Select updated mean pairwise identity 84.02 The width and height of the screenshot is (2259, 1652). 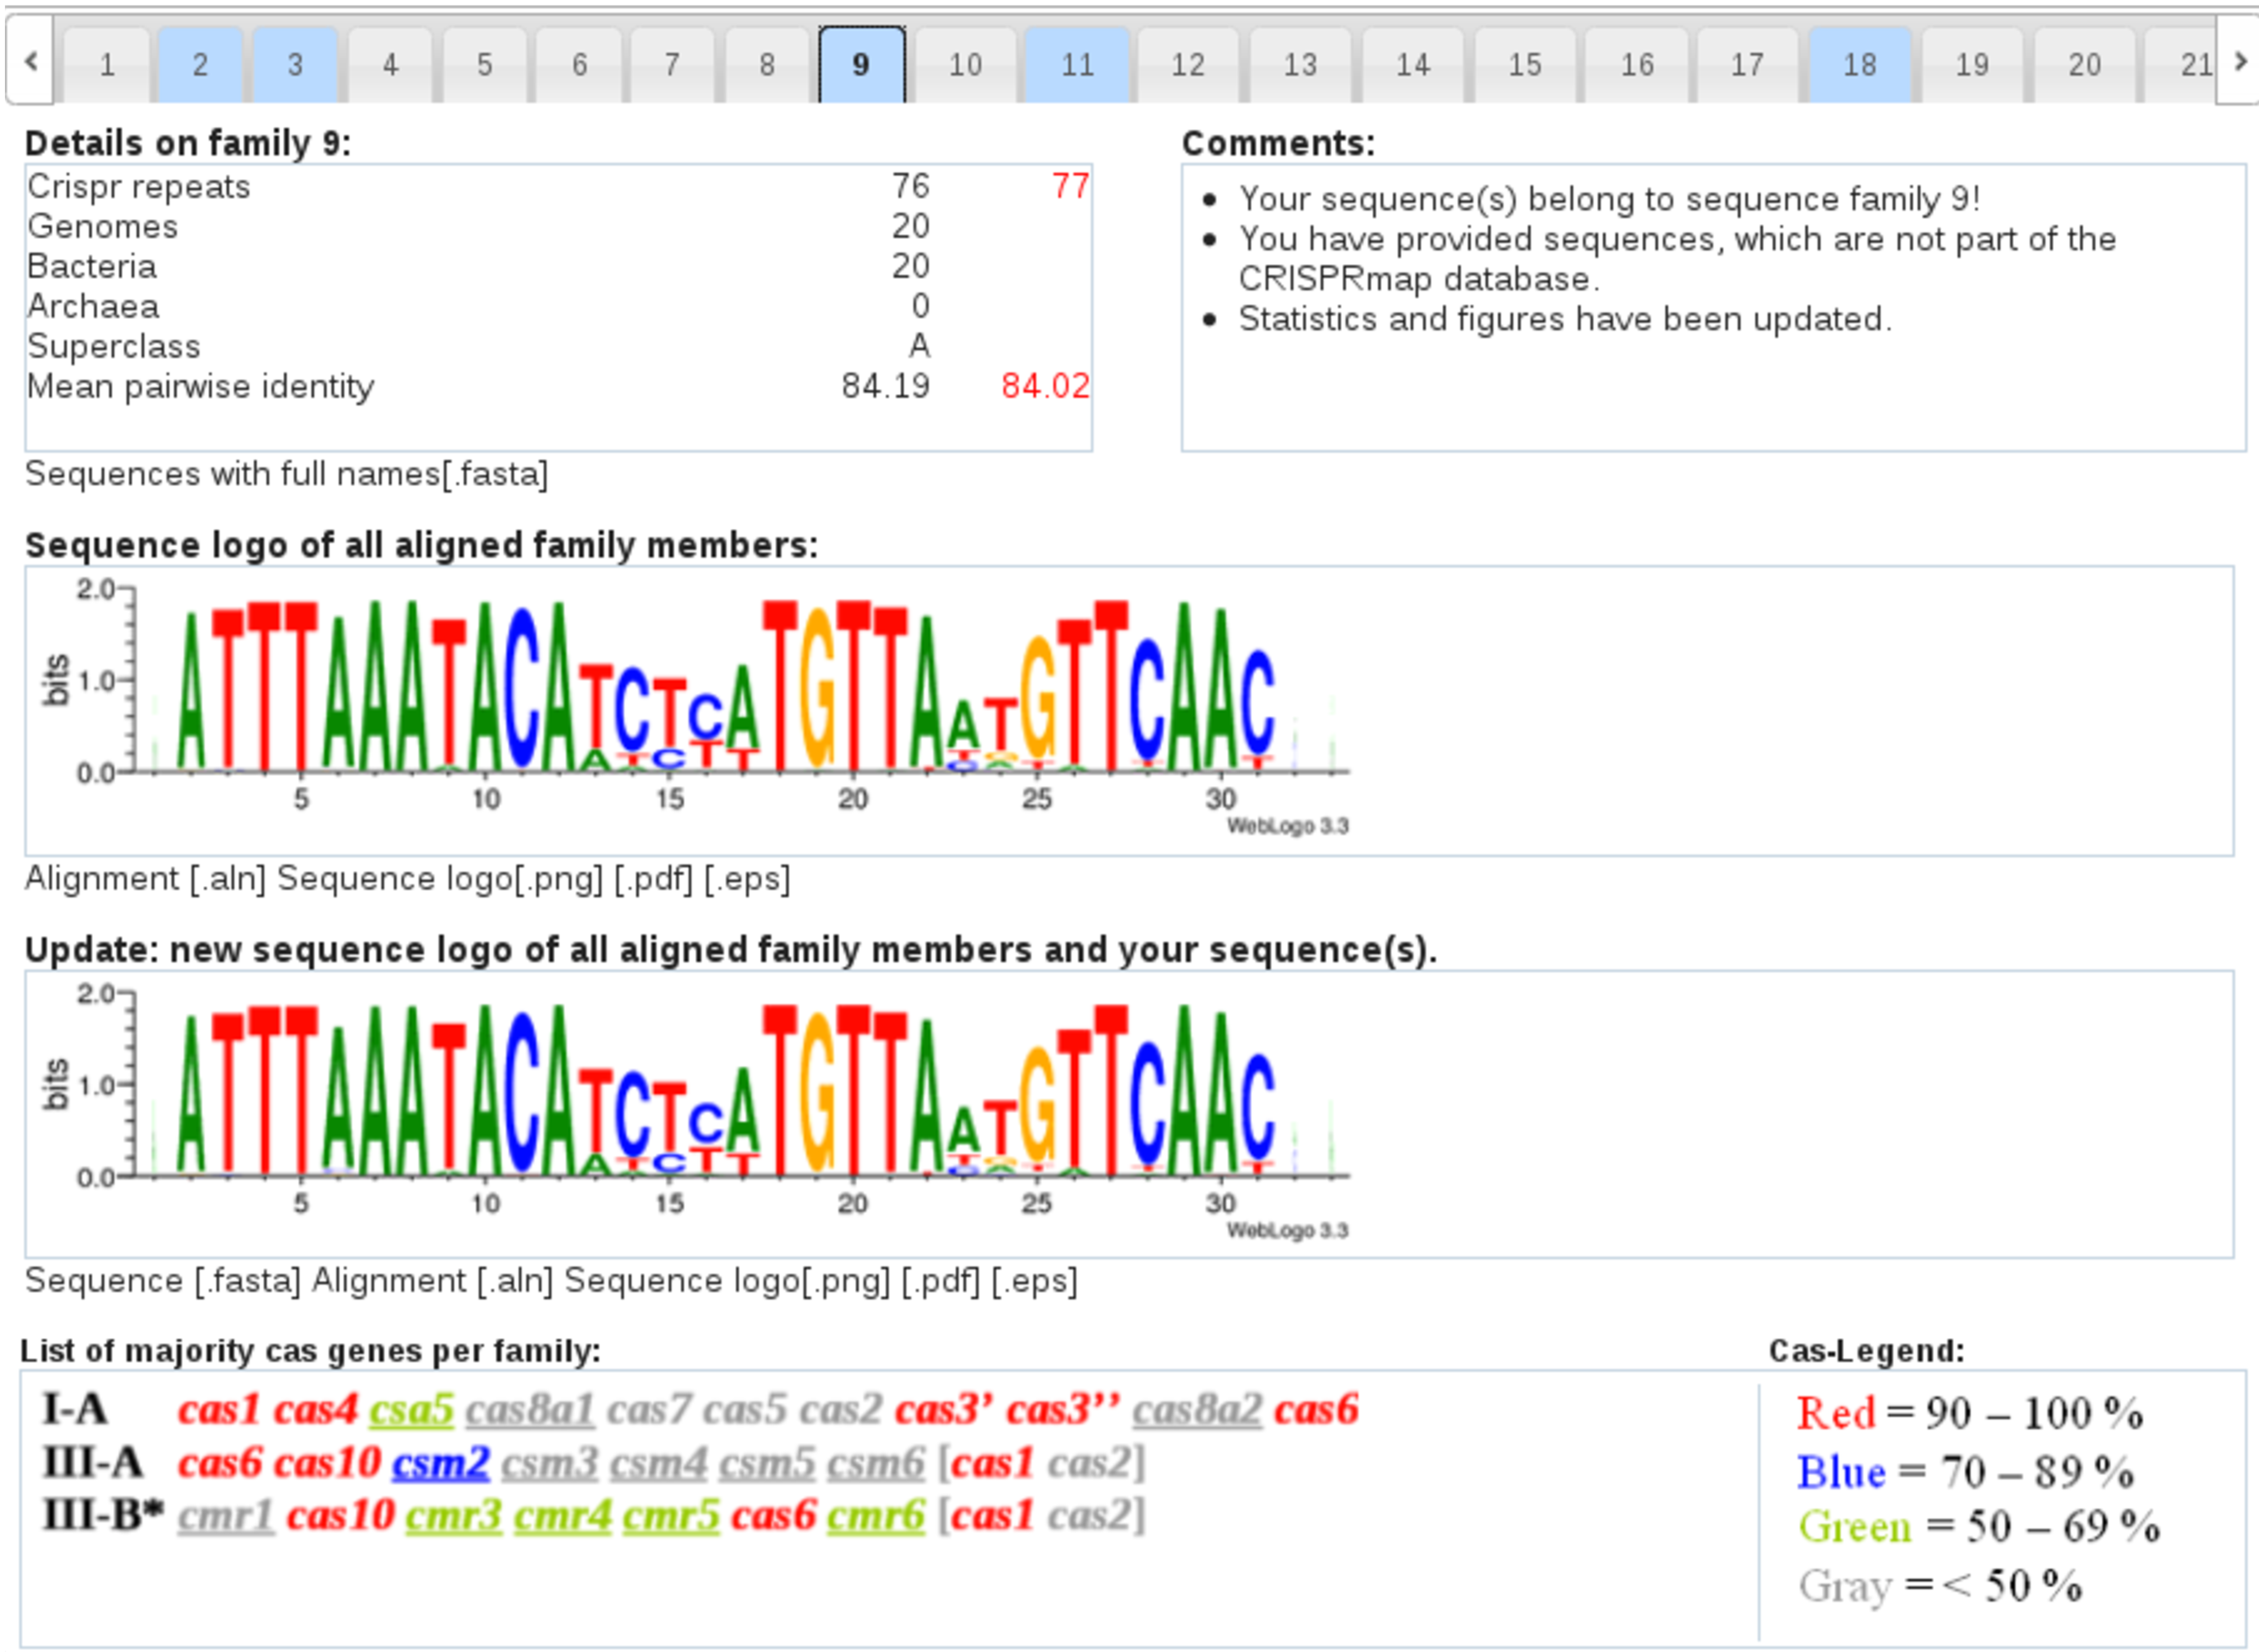coord(1045,386)
